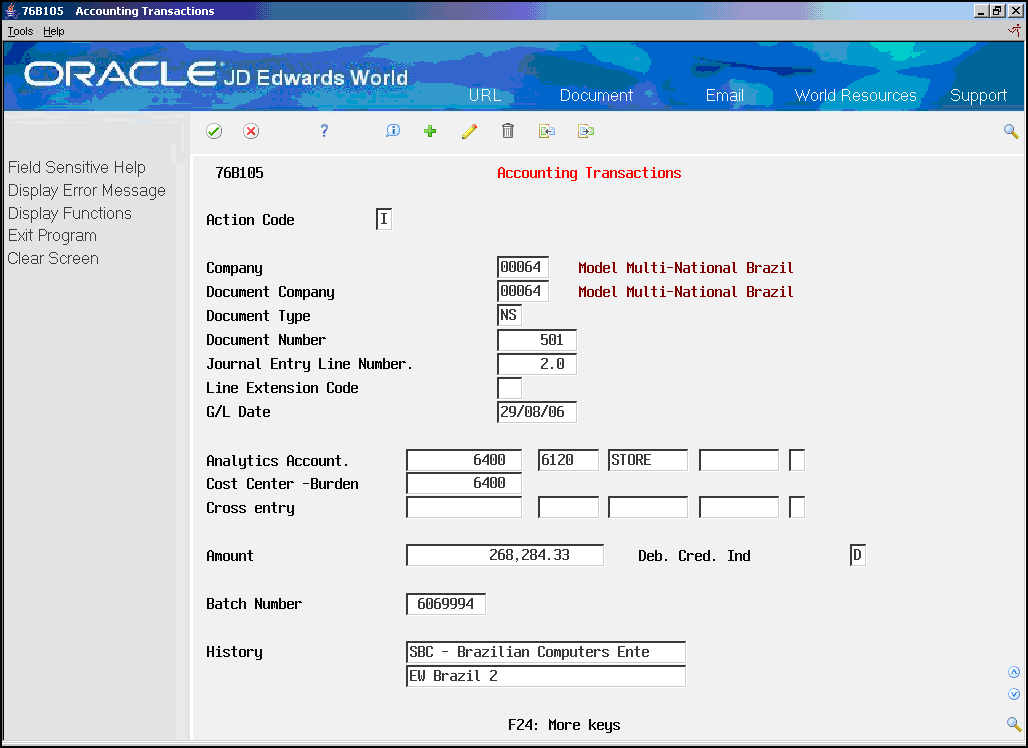The height and width of the screenshot is (748, 1028).
Task: Select Display Functions in the sidebar
Action: click(x=69, y=213)
